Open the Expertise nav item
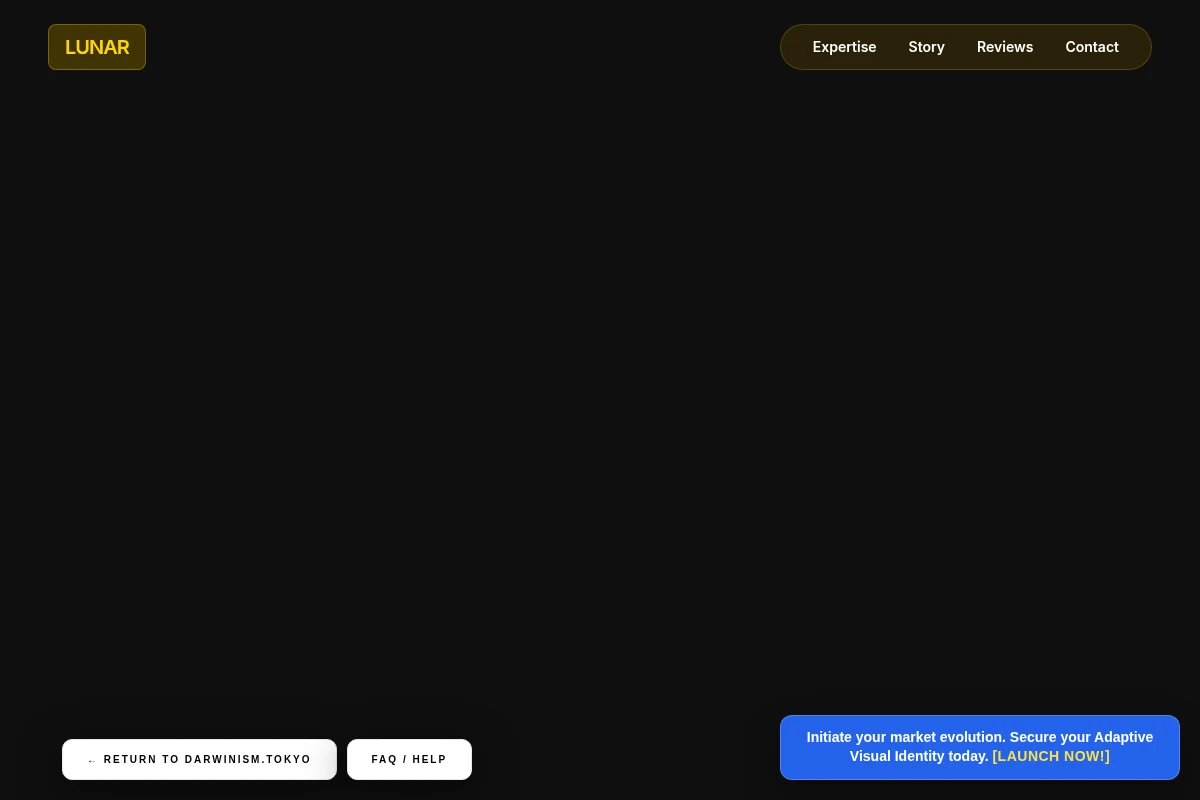 tap(844, 47)
